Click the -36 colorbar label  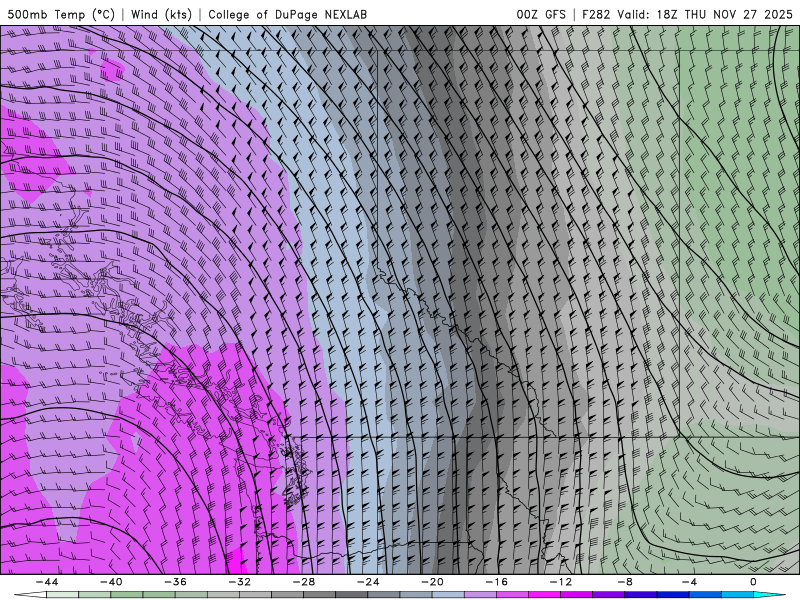click(175, 582)
